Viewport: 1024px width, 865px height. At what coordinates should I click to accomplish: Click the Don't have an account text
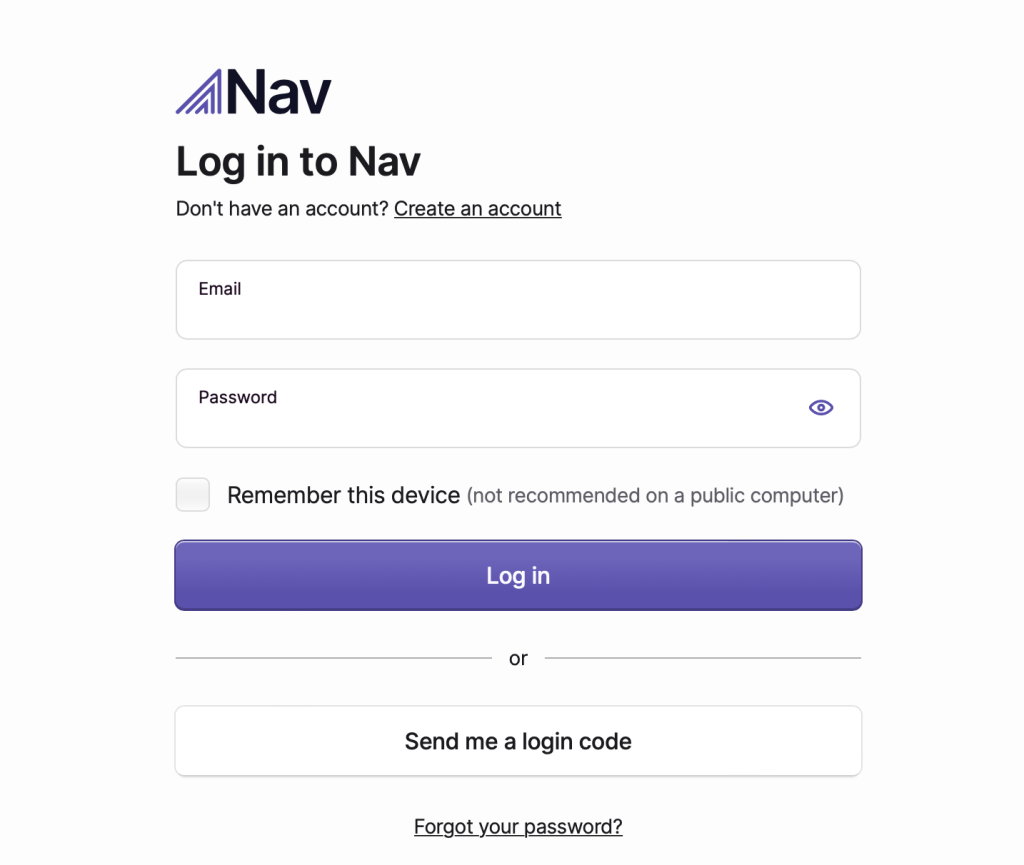coord(282,208)
